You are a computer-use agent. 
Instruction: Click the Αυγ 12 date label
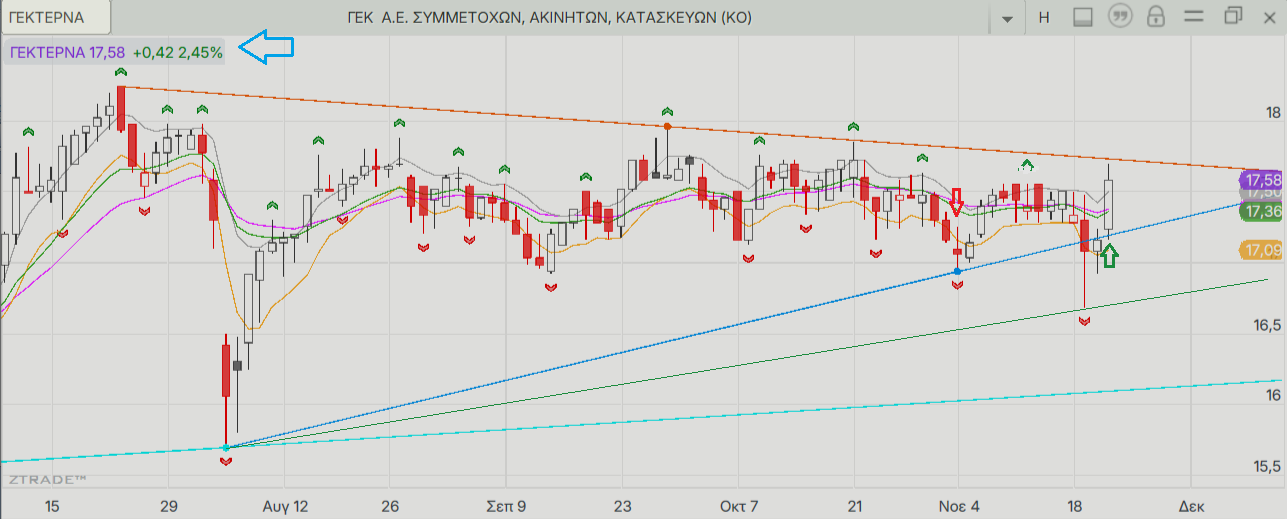tap(285, 505)
